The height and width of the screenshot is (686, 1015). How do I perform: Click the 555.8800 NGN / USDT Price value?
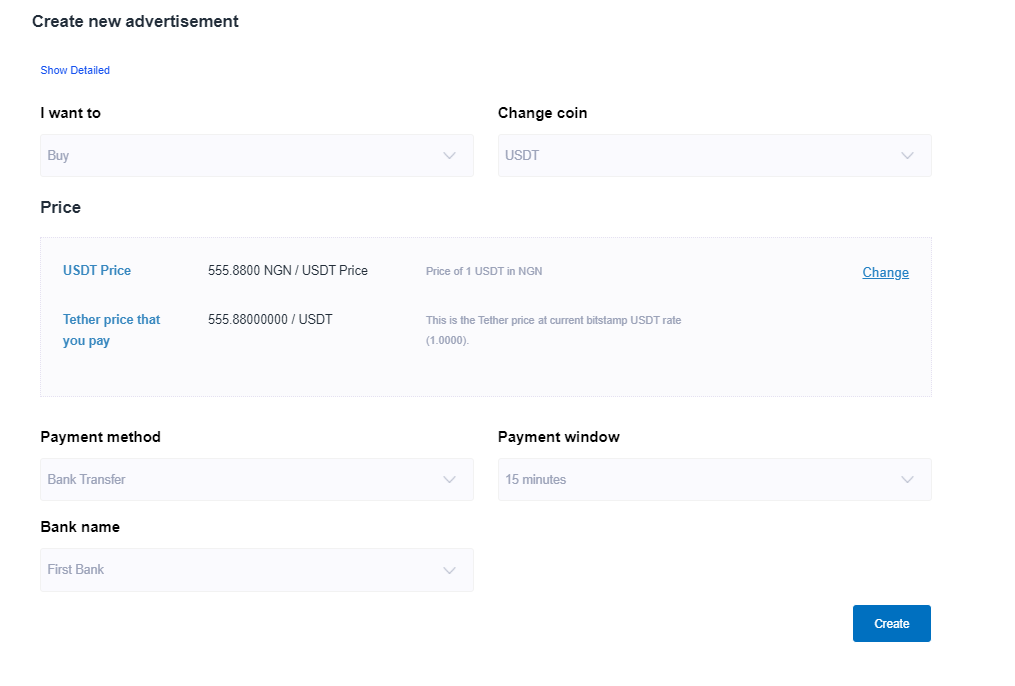click(288, 270)
